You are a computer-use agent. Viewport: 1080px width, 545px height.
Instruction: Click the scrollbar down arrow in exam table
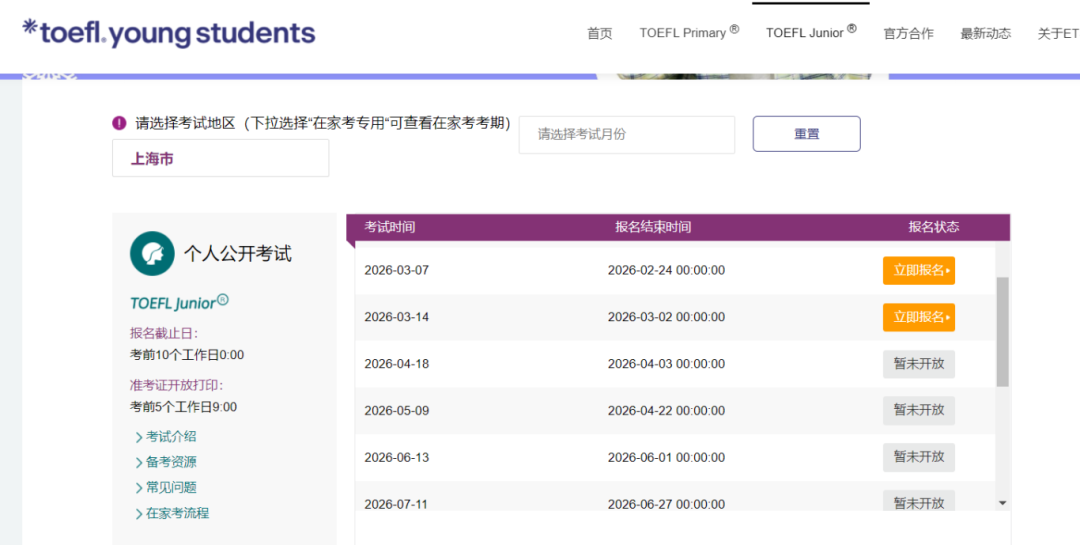point(1002,503)
